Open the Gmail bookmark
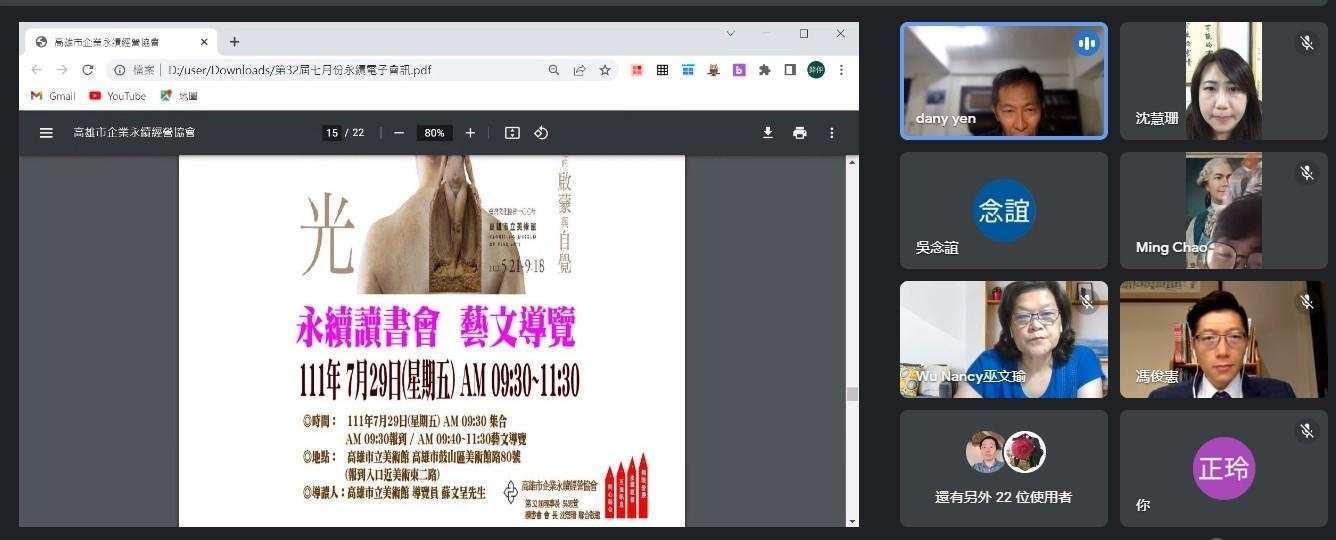Image resolution: width=1336 pixels, height=540 pixels. pyautogui.click(x=53, y=96)
